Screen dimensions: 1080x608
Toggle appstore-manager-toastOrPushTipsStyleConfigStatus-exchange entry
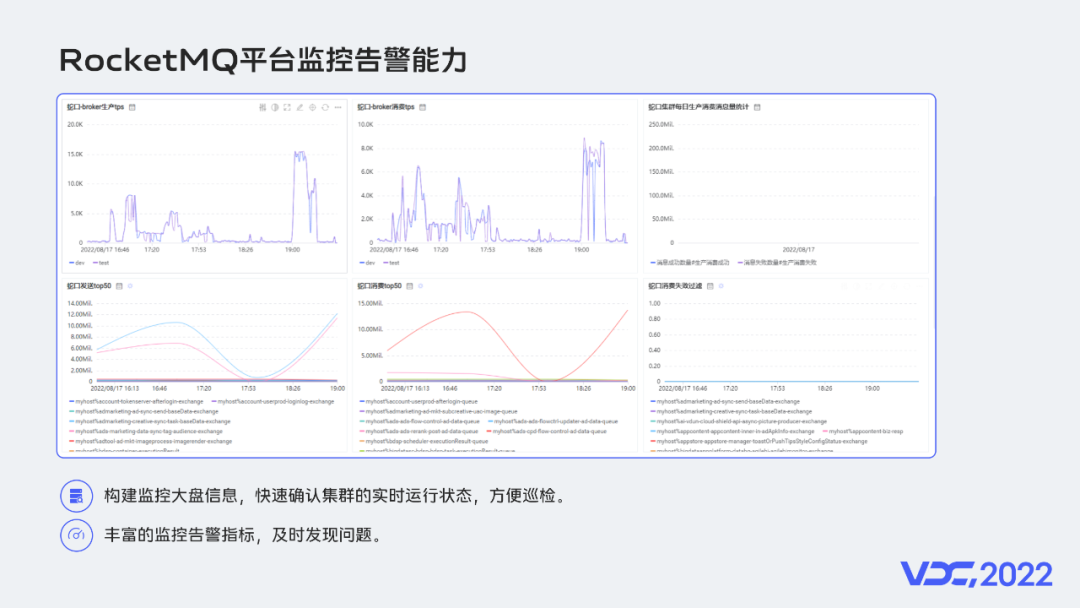(x=759, y=441)
